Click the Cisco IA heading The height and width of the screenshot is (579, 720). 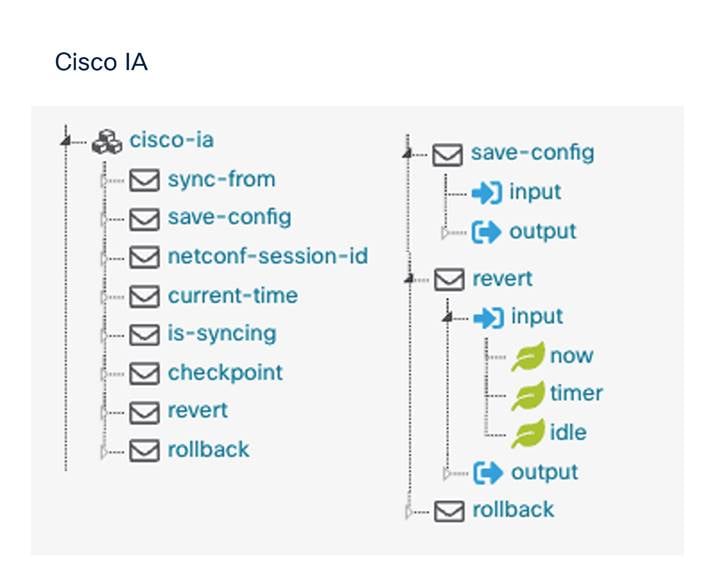[x=101, y=62]
